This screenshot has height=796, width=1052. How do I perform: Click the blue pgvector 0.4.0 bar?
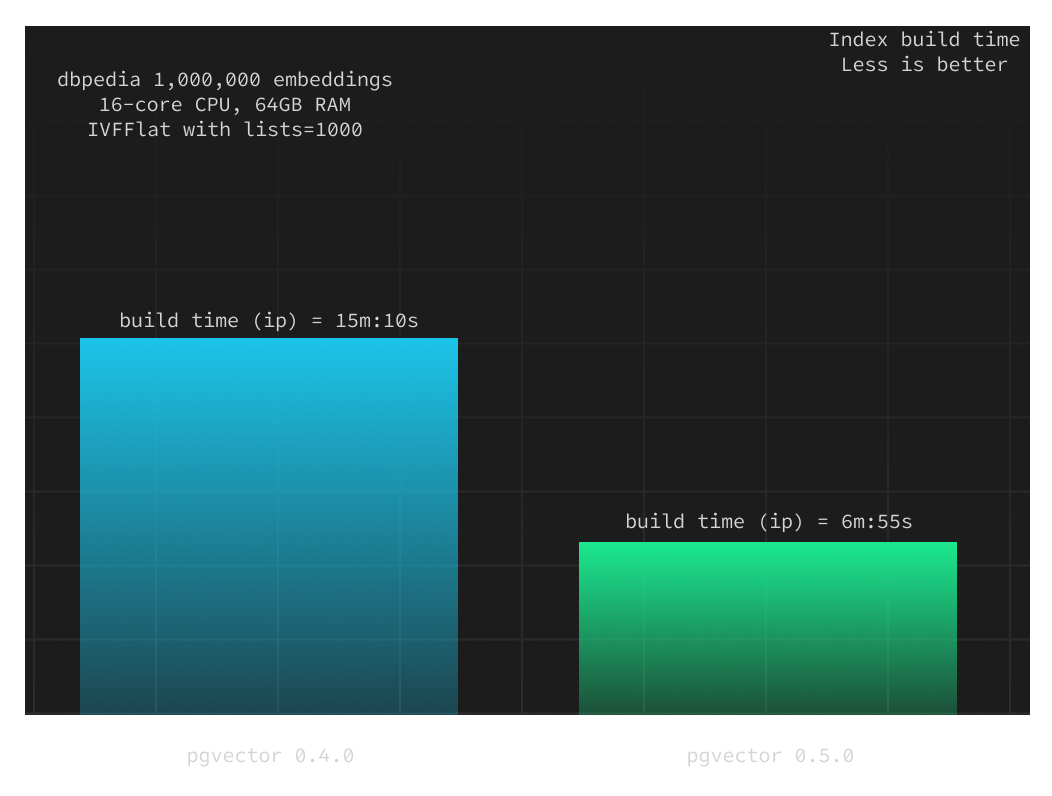pos(268,526)
